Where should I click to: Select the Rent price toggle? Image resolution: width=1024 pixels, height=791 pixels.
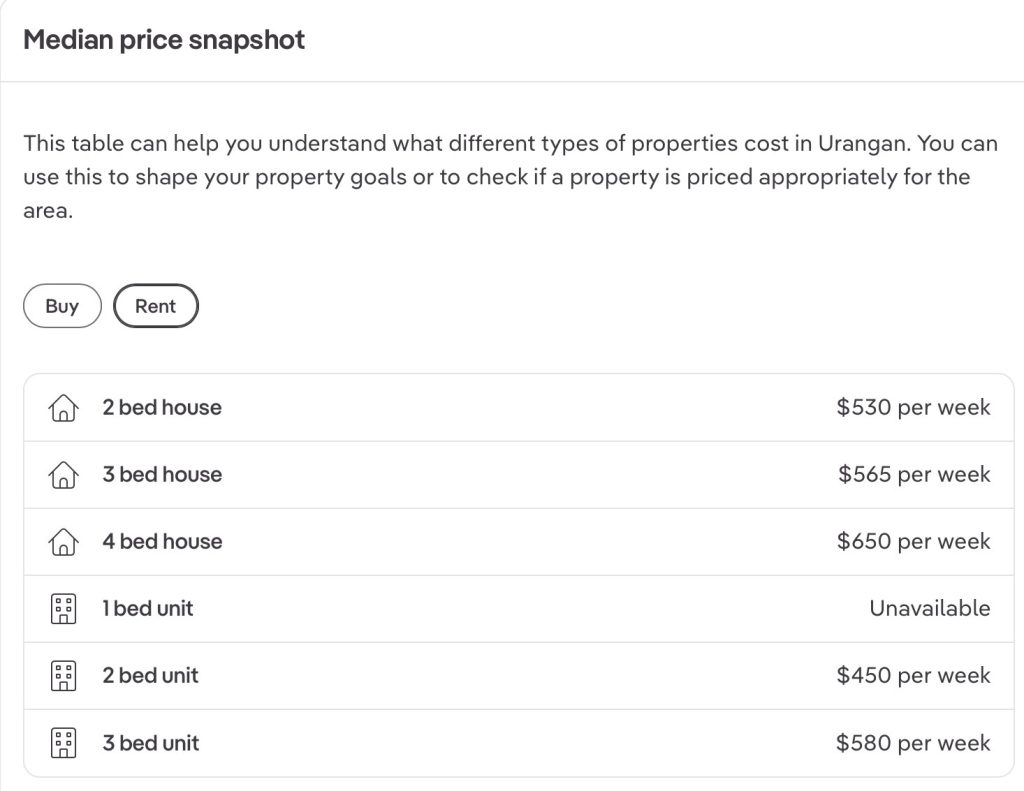(x=156, y=307)
